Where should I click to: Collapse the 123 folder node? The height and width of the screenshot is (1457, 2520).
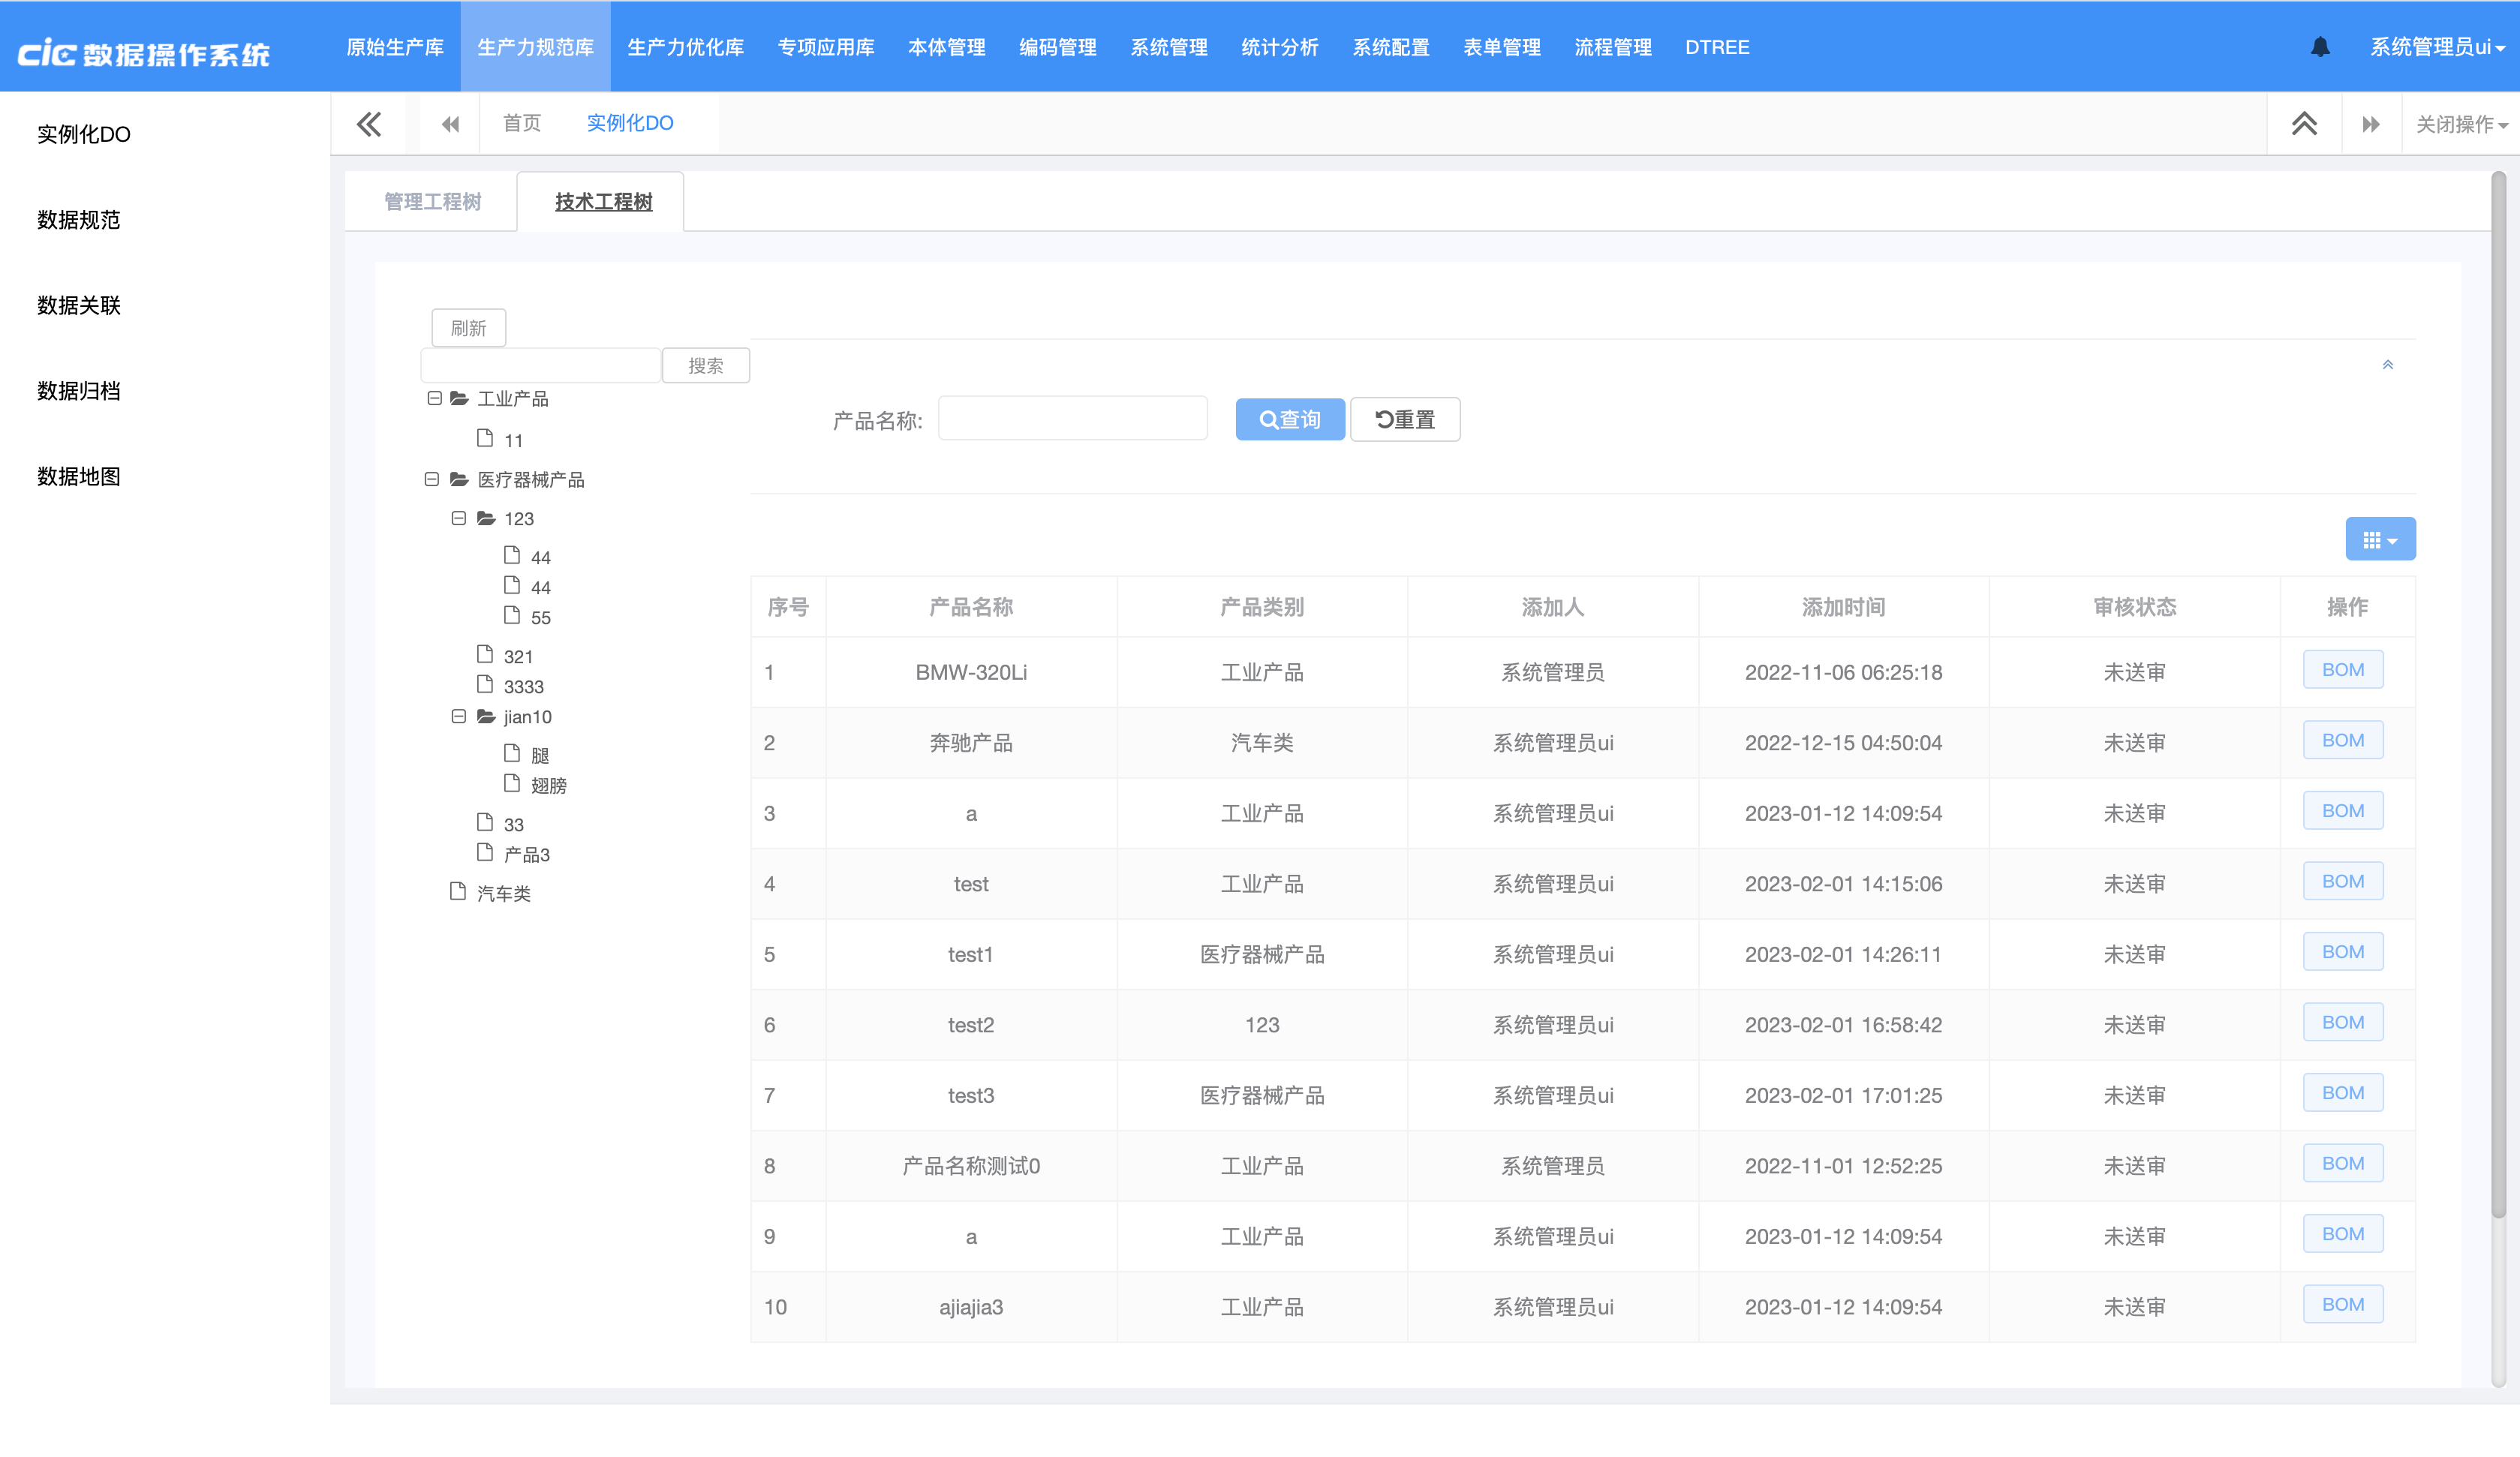(x=458, y=518)
